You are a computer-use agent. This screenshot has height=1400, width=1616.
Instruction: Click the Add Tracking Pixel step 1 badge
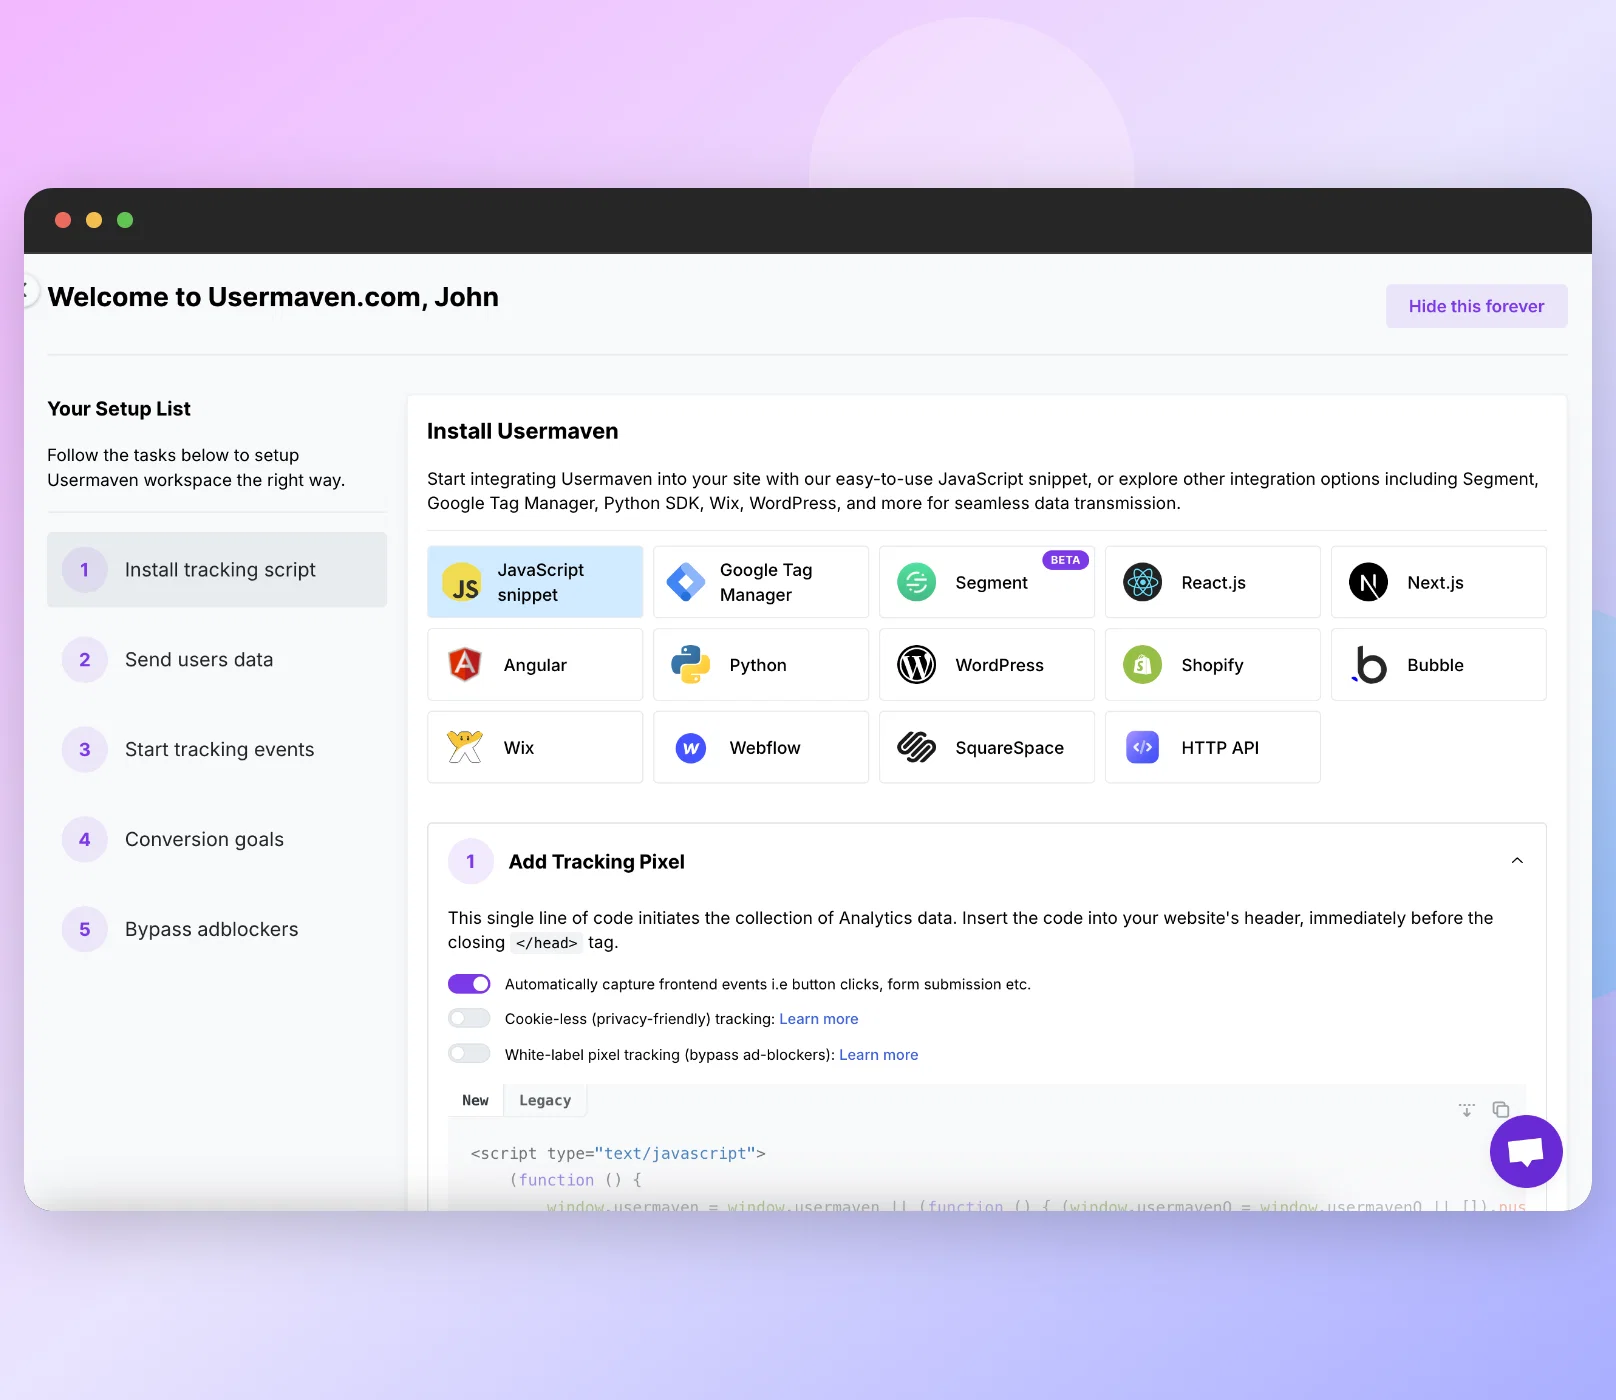[x=471, y=861]
